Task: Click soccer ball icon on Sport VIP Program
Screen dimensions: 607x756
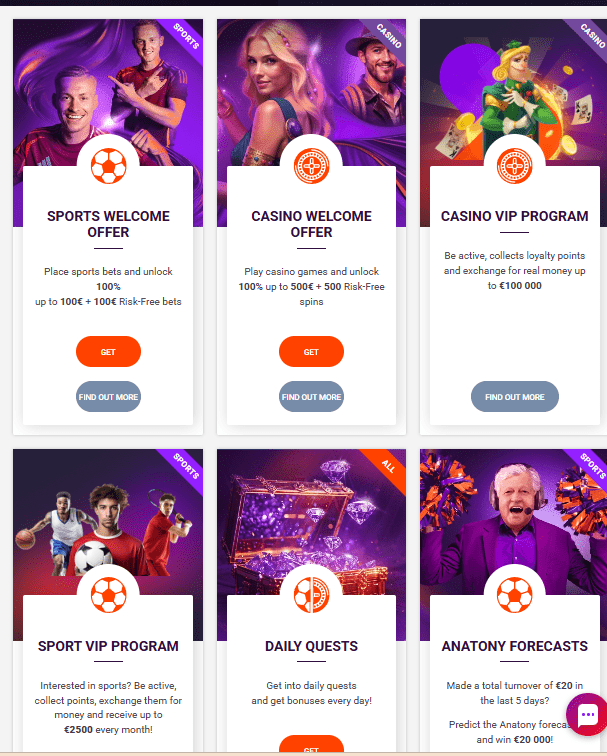Action: click(x=108, y=595)
